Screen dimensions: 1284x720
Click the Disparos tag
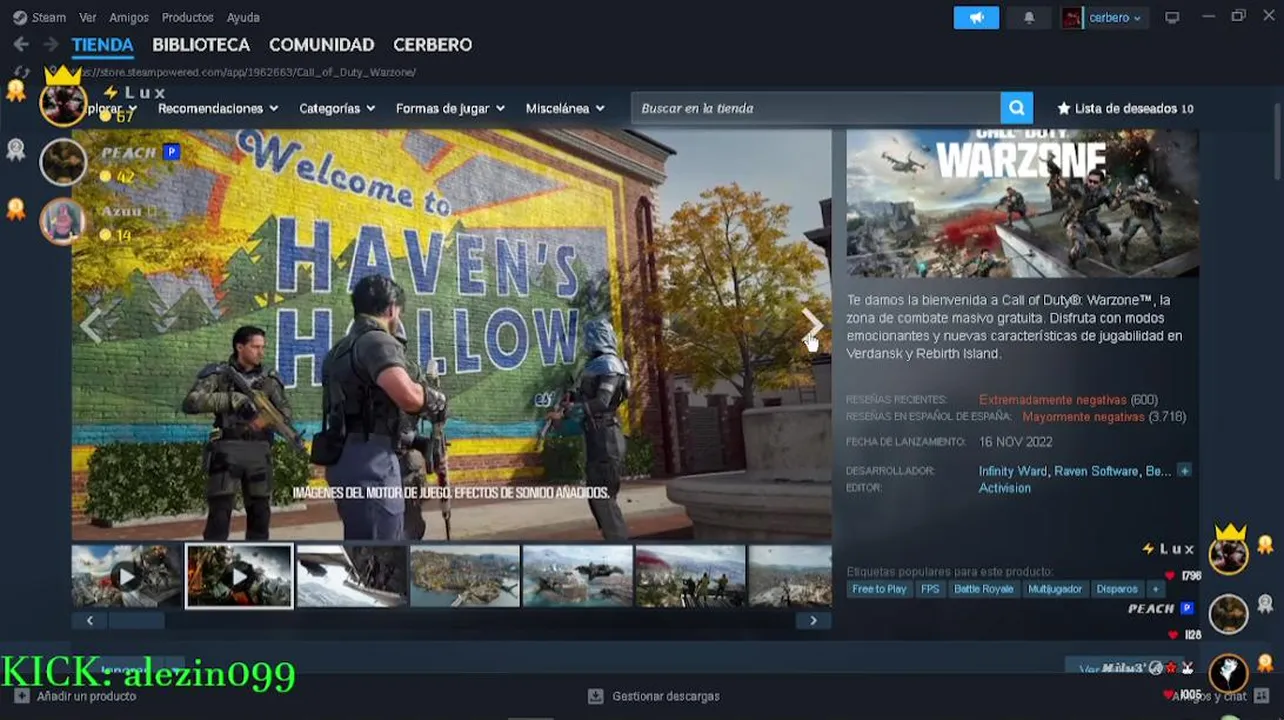pyautogui.click(x=1117, y=589)
